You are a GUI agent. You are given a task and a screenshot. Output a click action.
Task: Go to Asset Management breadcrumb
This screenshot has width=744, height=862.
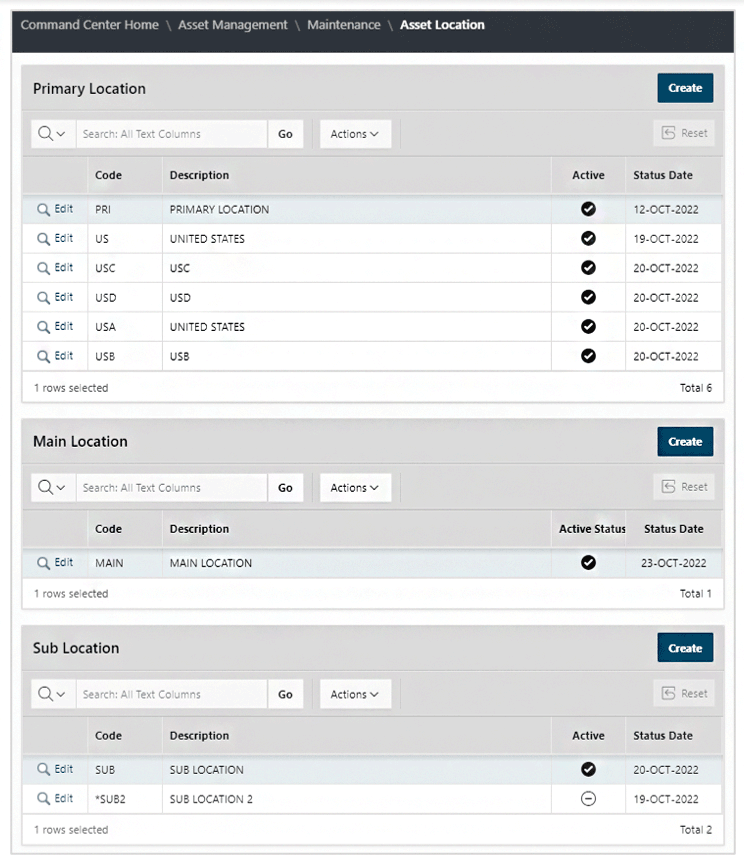233,25
